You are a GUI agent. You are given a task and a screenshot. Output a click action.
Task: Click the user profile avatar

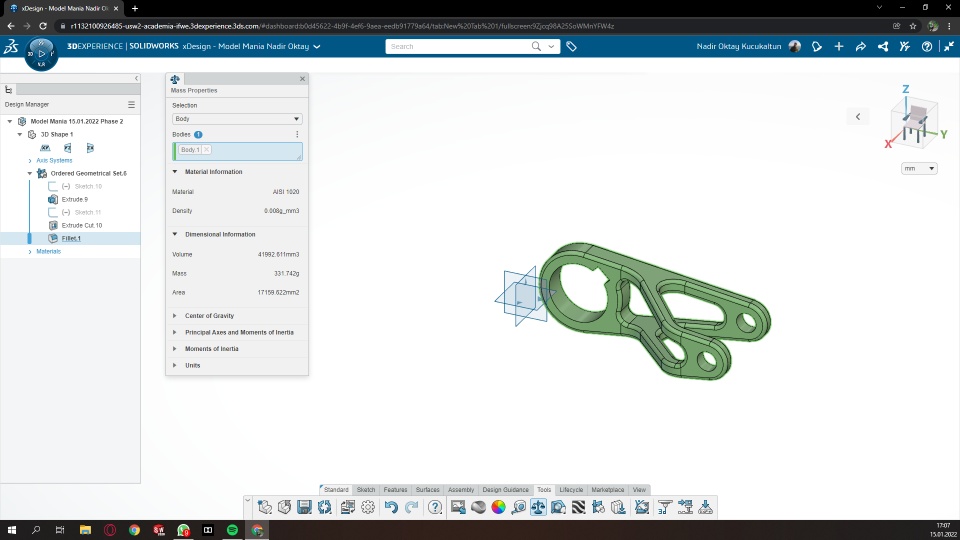(795, 47)
